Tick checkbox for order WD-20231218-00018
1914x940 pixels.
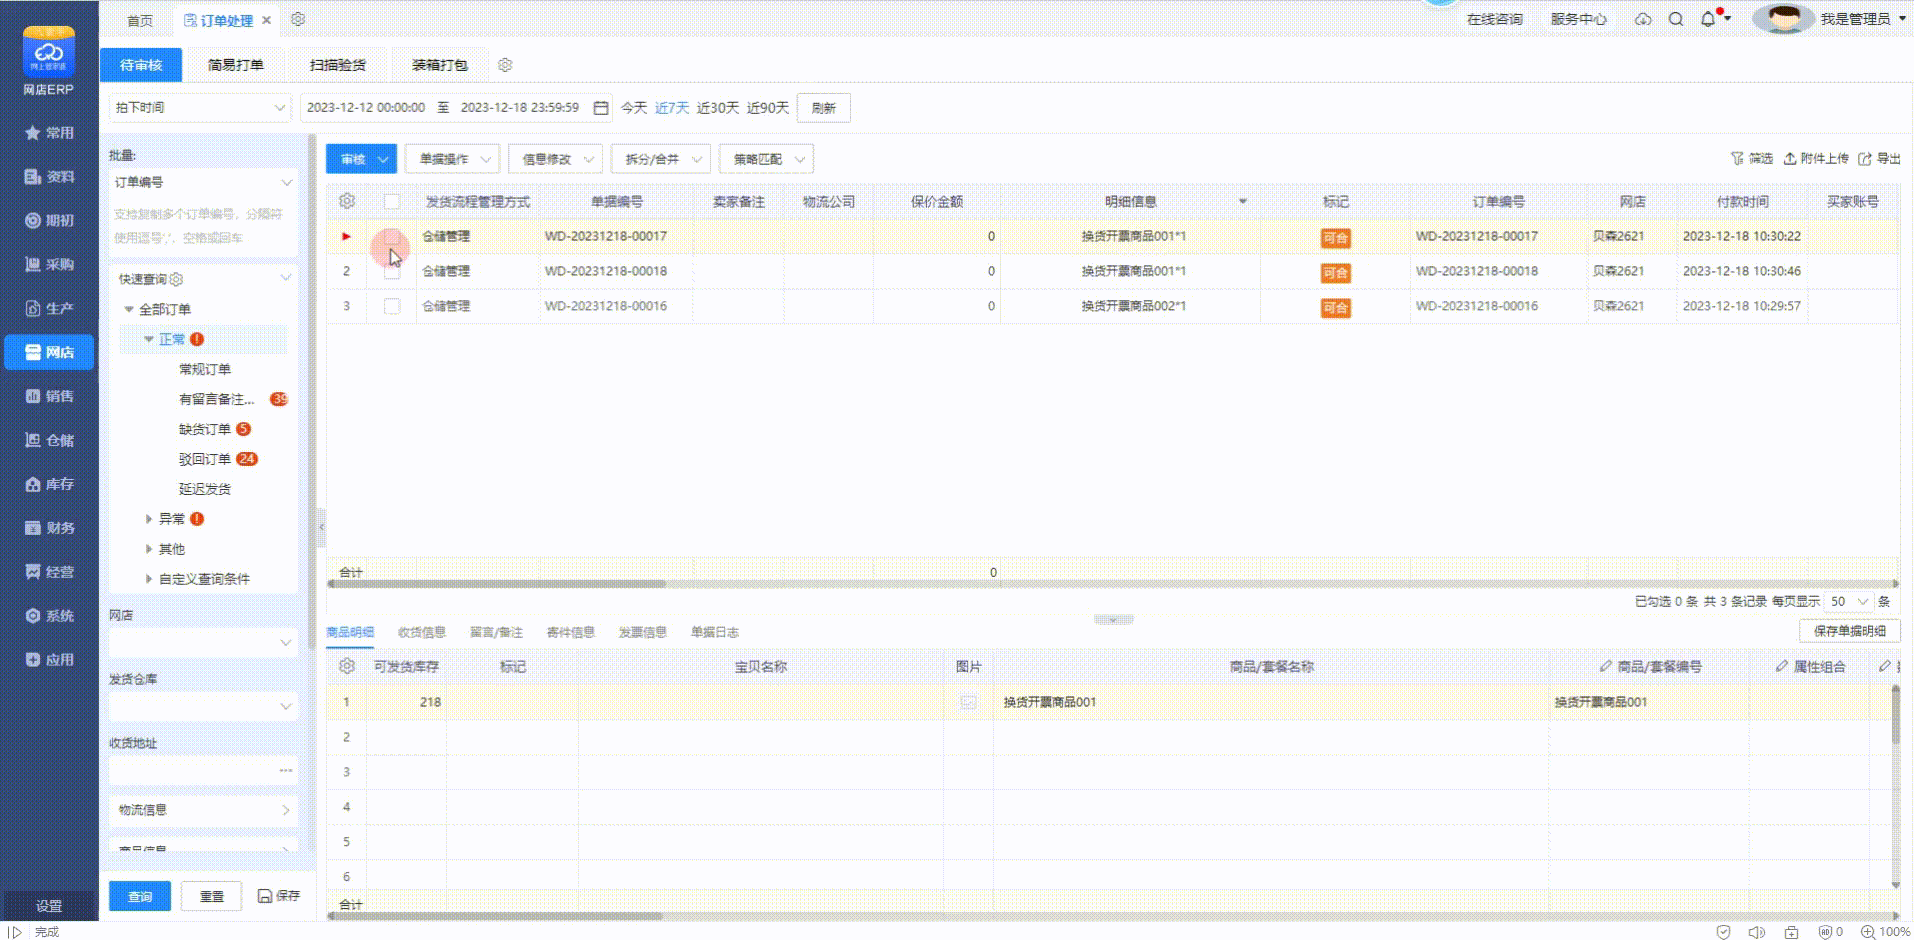pyautogui.click(x=392, y=272)
